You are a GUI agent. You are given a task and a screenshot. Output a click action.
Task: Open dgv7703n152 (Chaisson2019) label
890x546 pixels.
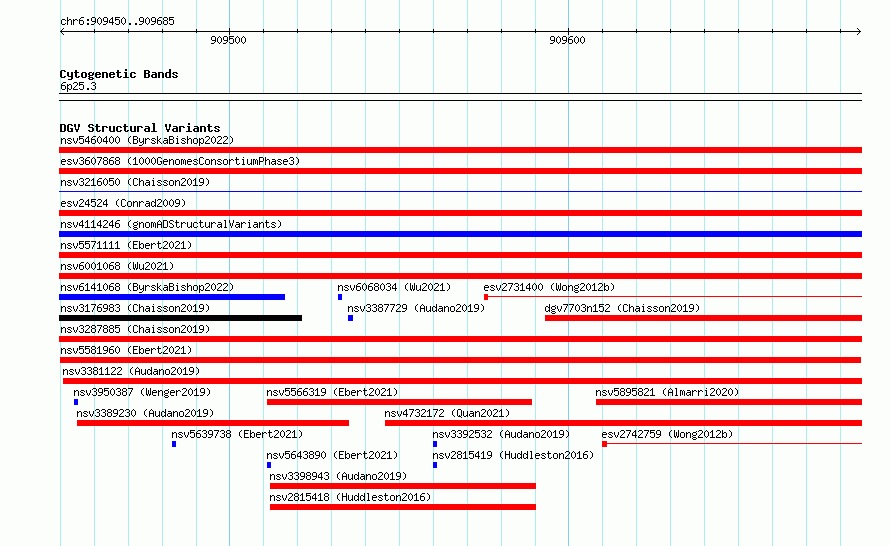(x=622, y=308)
